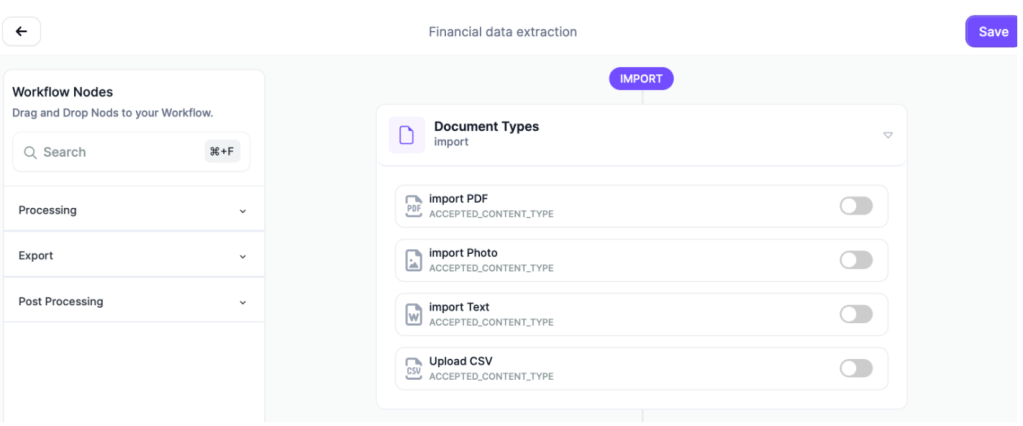The height and width of the screenshot is (426, 1023).
Task: Click the 'import Text' label
Action: pyautogui.click(x=459, y=307)
